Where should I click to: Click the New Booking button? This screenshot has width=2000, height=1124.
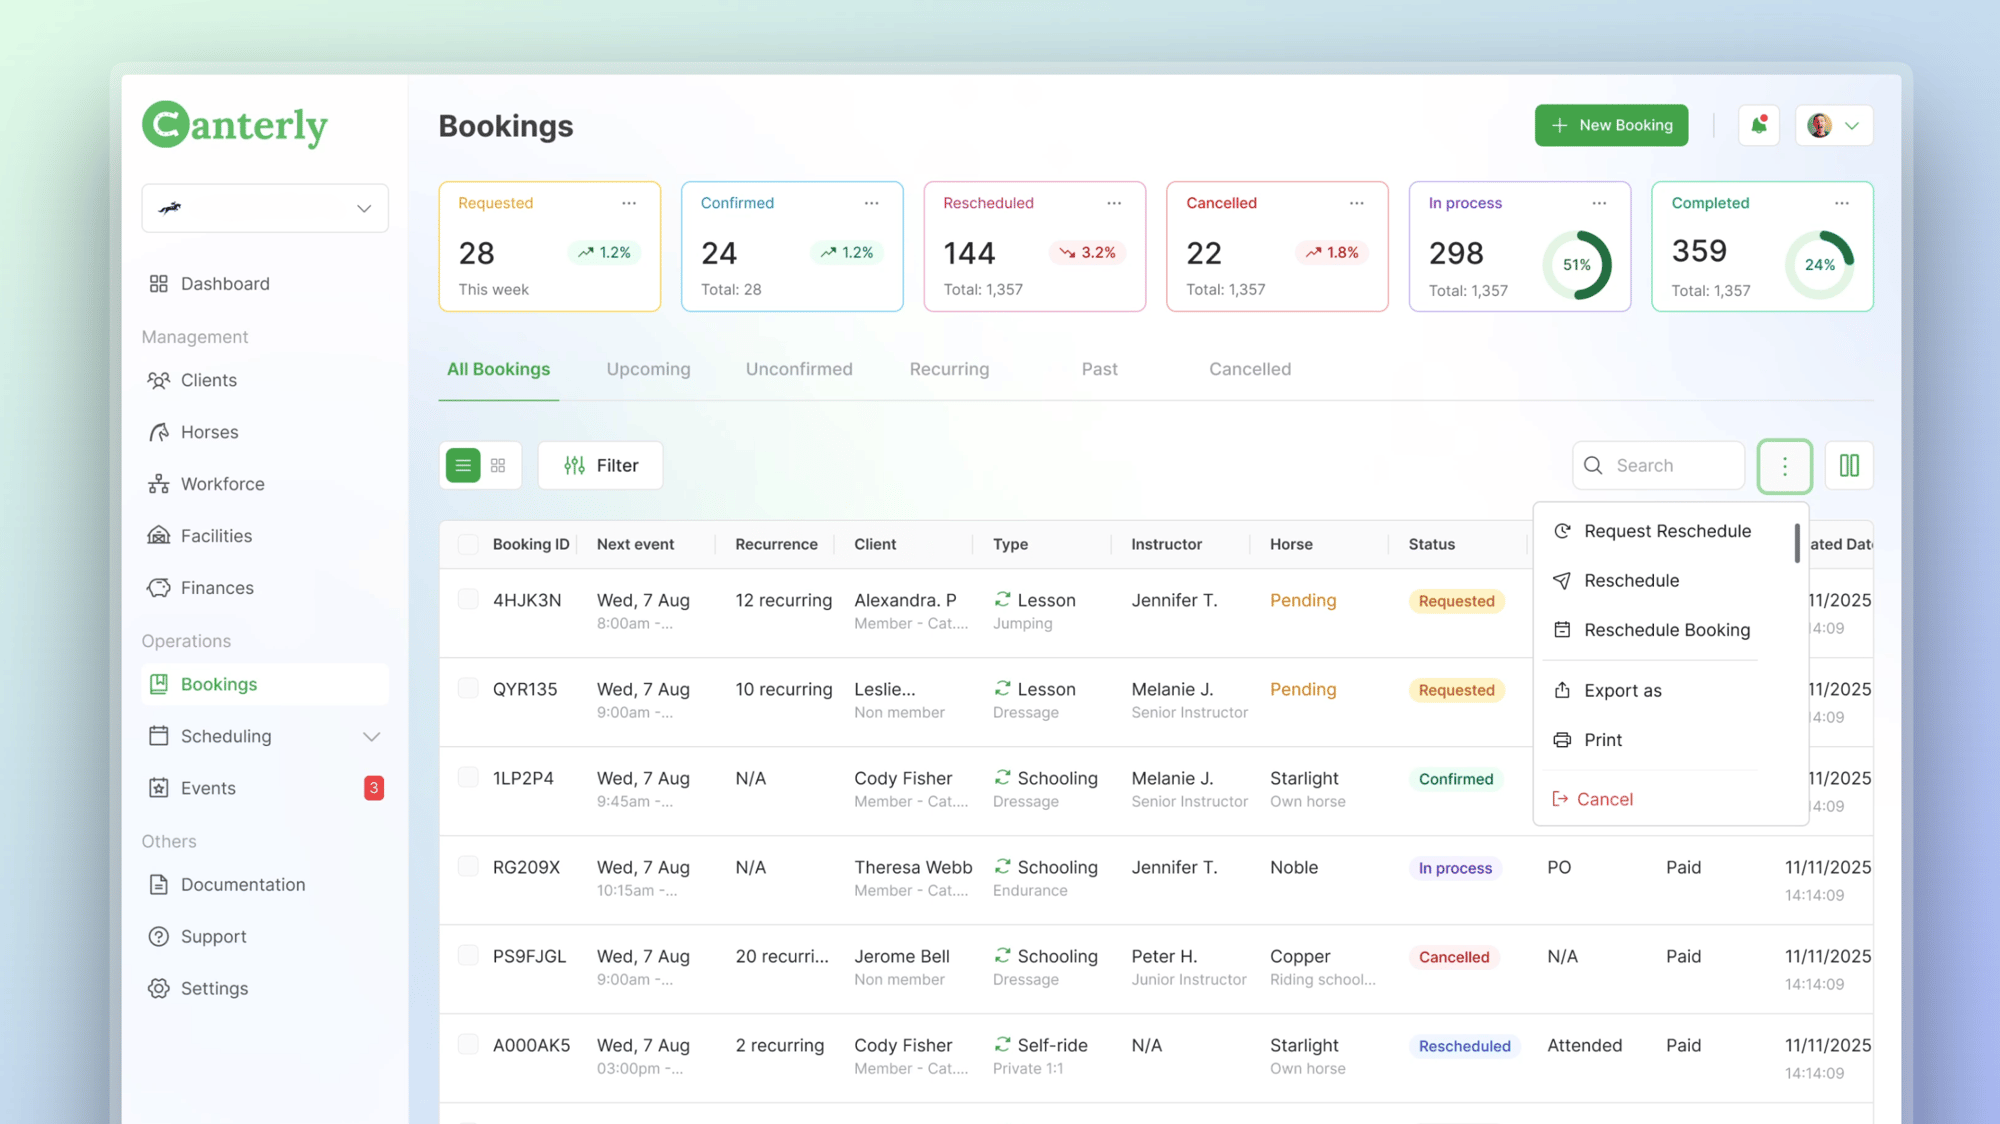(x=1611, y=125)
